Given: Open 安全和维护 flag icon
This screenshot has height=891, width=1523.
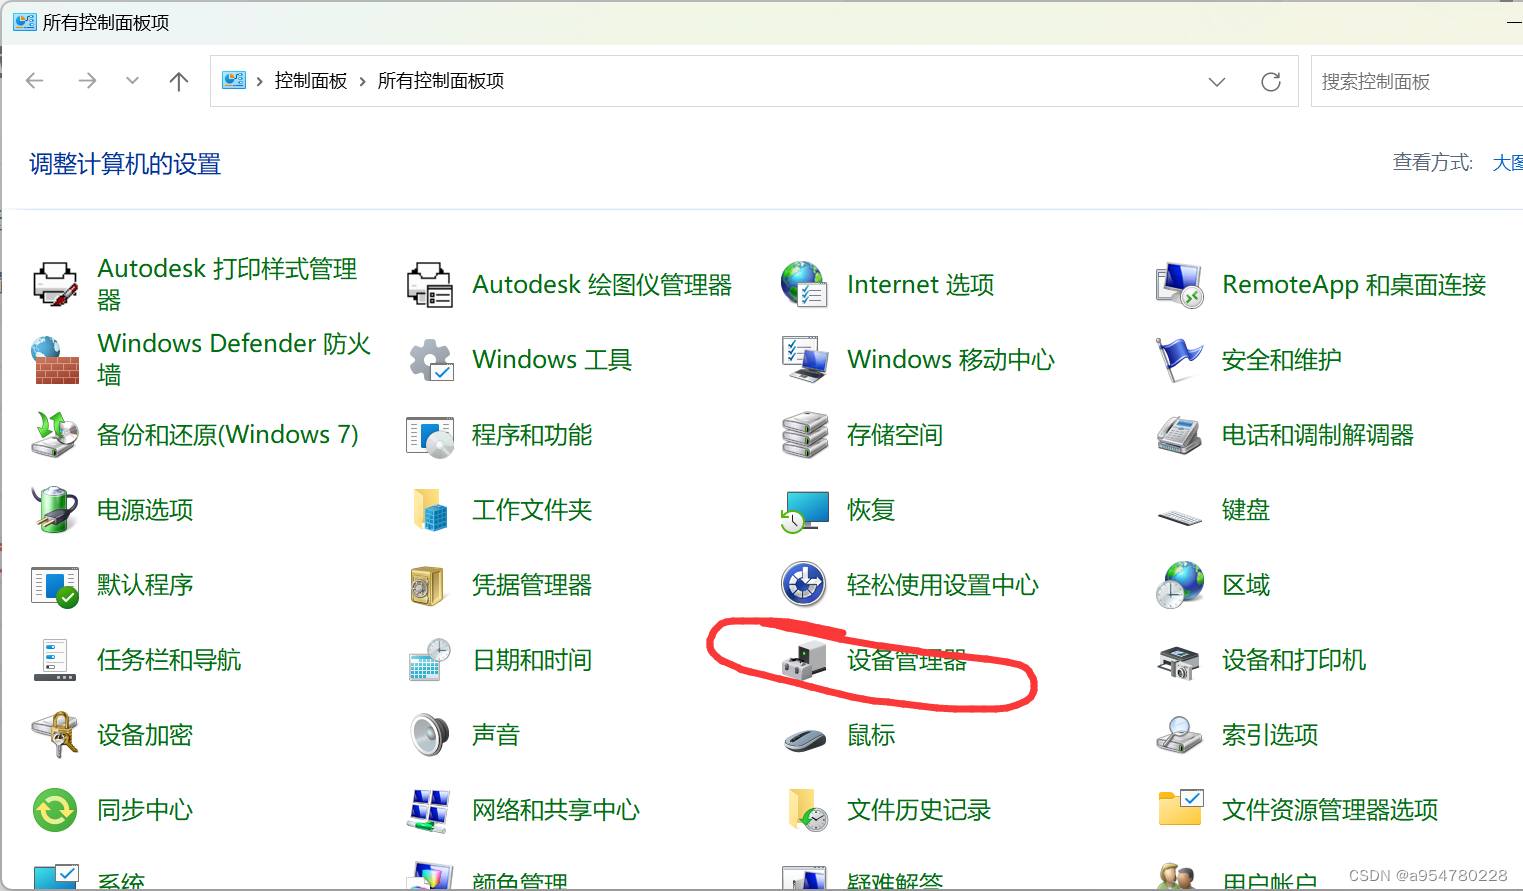Looking at the screenshot, I should [x=1180, y=360].
